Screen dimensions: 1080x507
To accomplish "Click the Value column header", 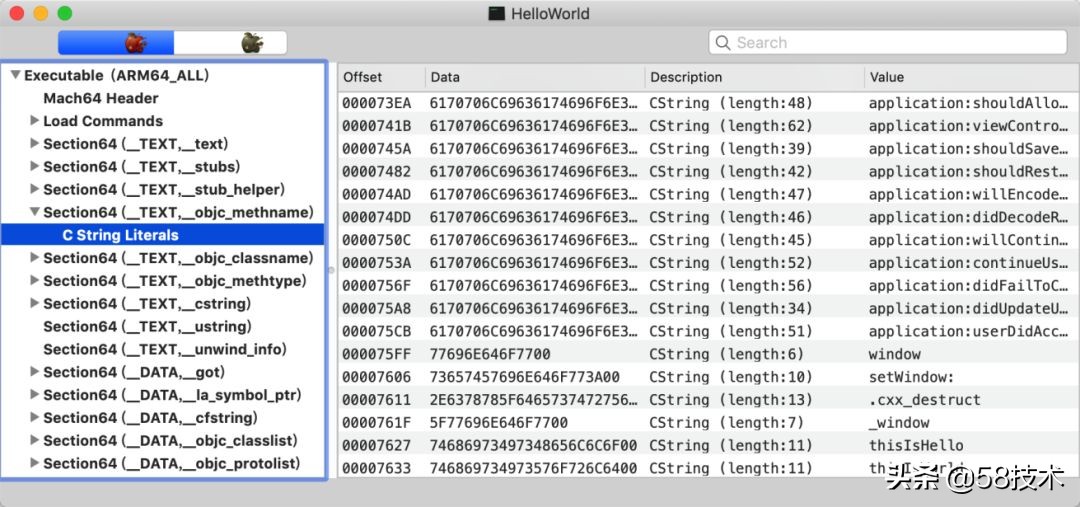I will (972, 77).
